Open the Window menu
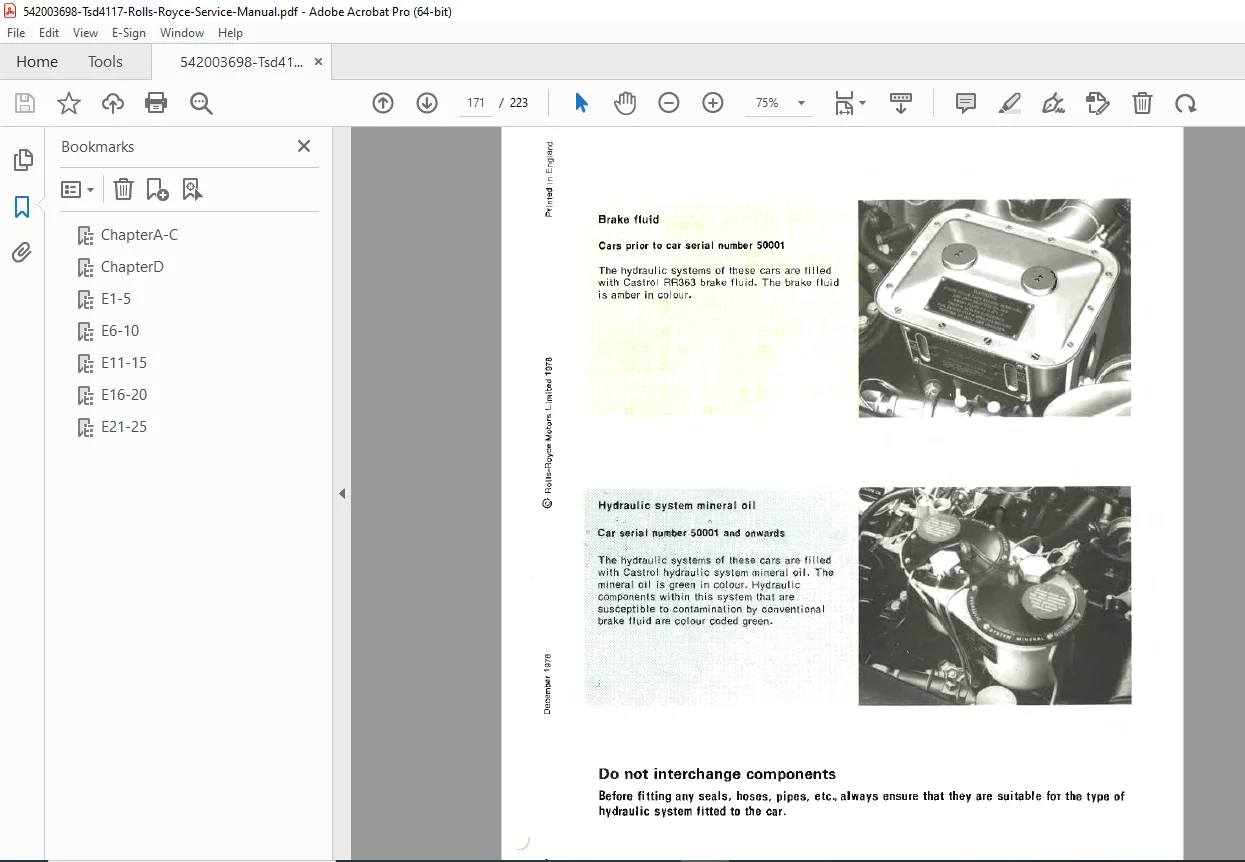 pyautogui.click(x=182, y=33)
